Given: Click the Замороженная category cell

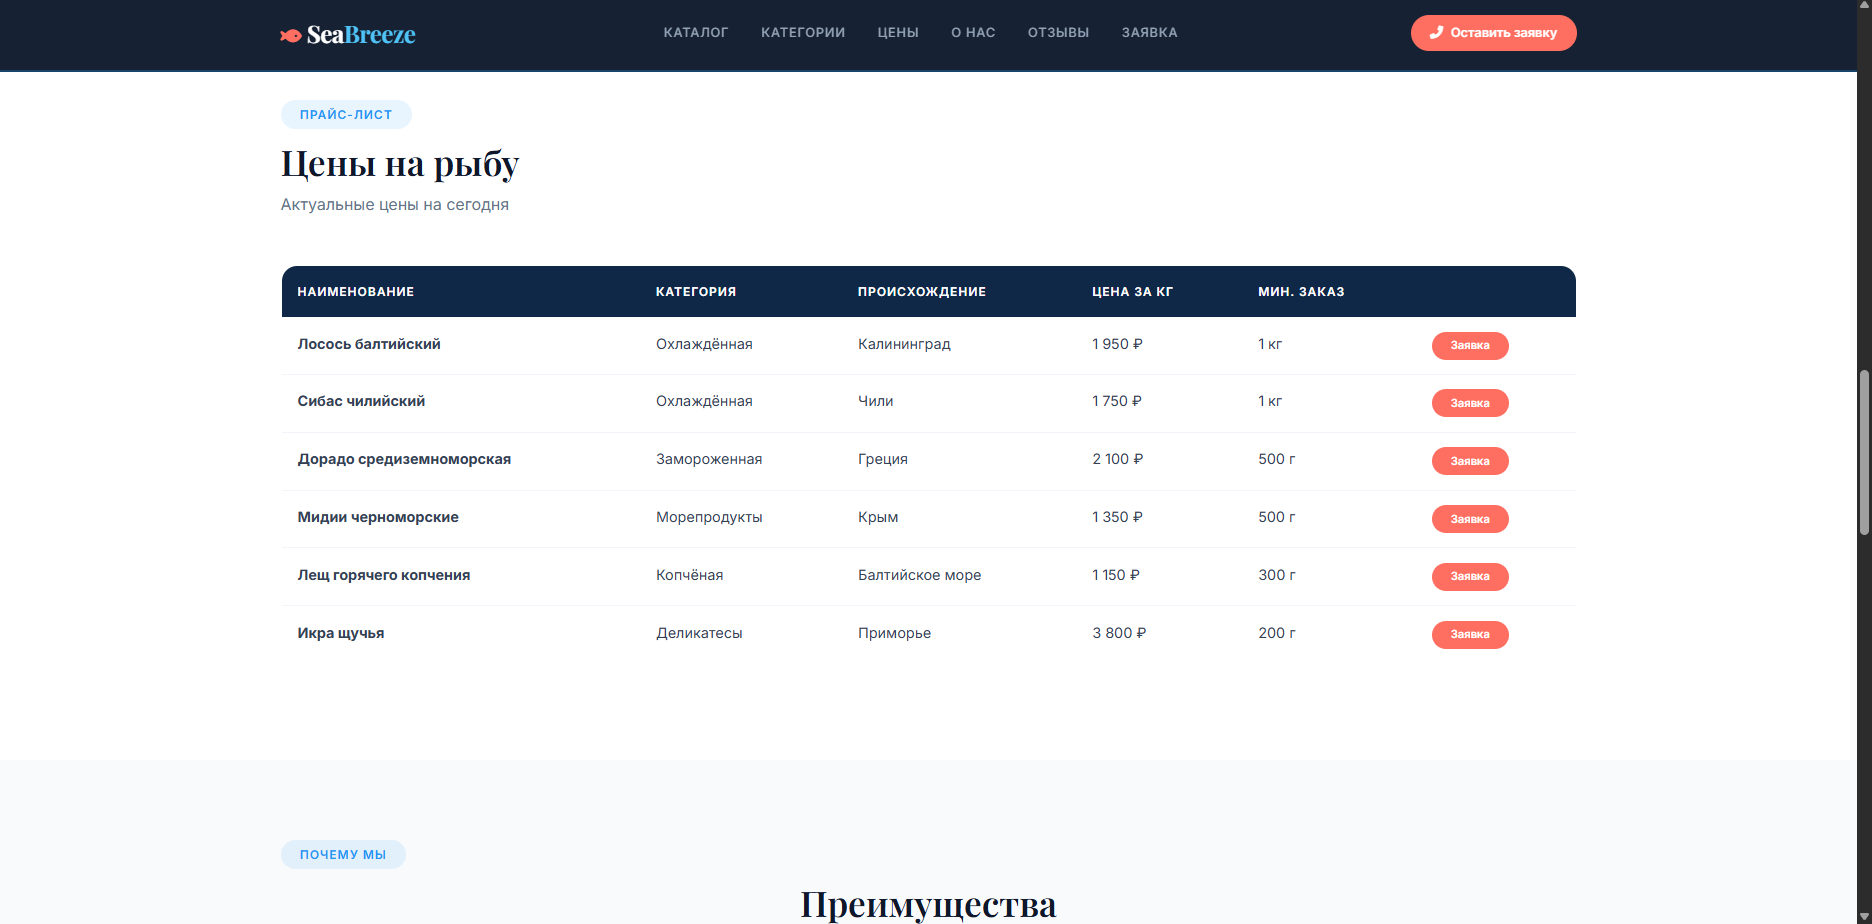Looking at the screenshot, I should pos(709,459).
